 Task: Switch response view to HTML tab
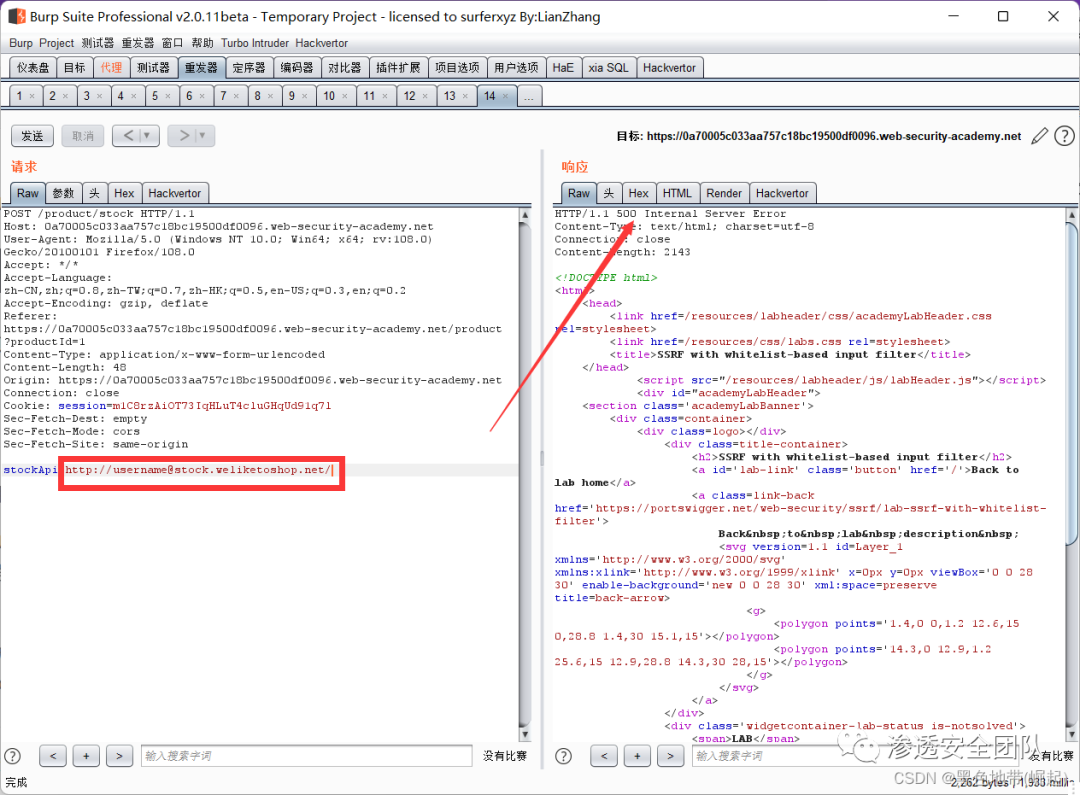(677, 194)
